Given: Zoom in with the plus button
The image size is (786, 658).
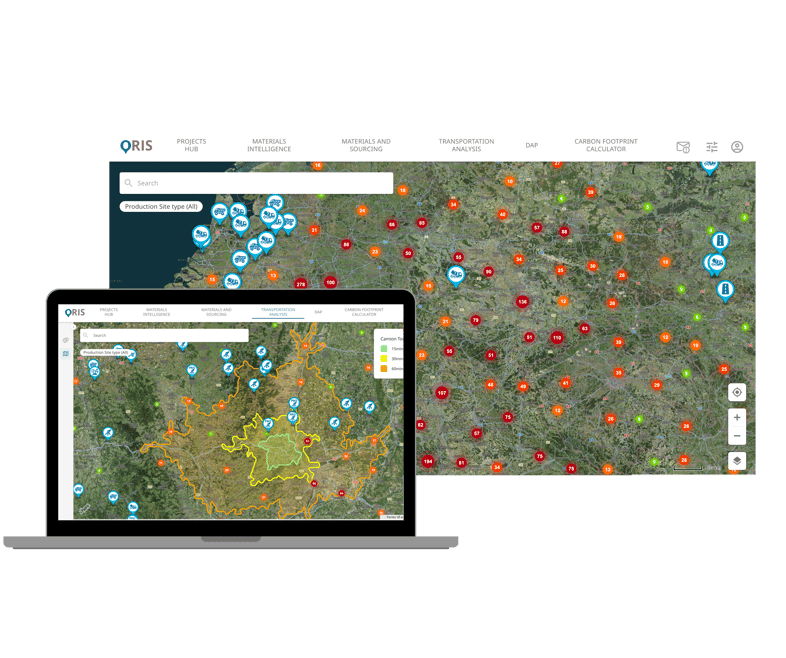Looking at the screenshot, I should (737, 418).
